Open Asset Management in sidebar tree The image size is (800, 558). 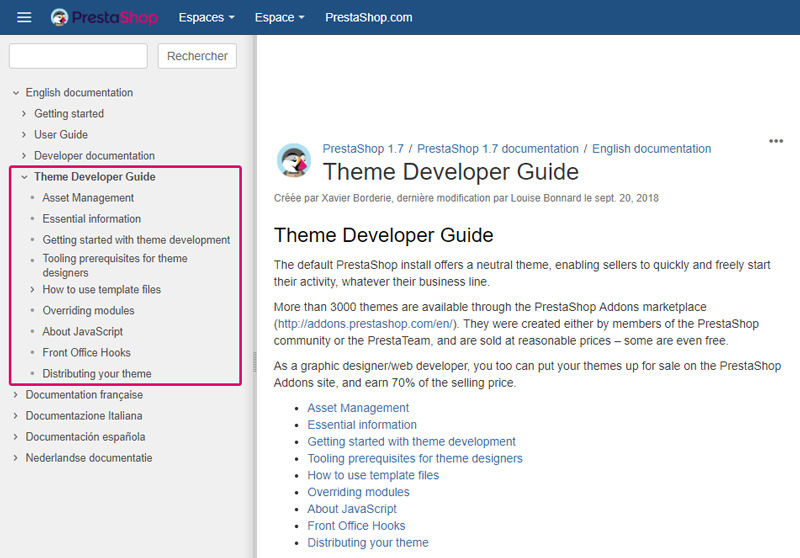point(88,198)
